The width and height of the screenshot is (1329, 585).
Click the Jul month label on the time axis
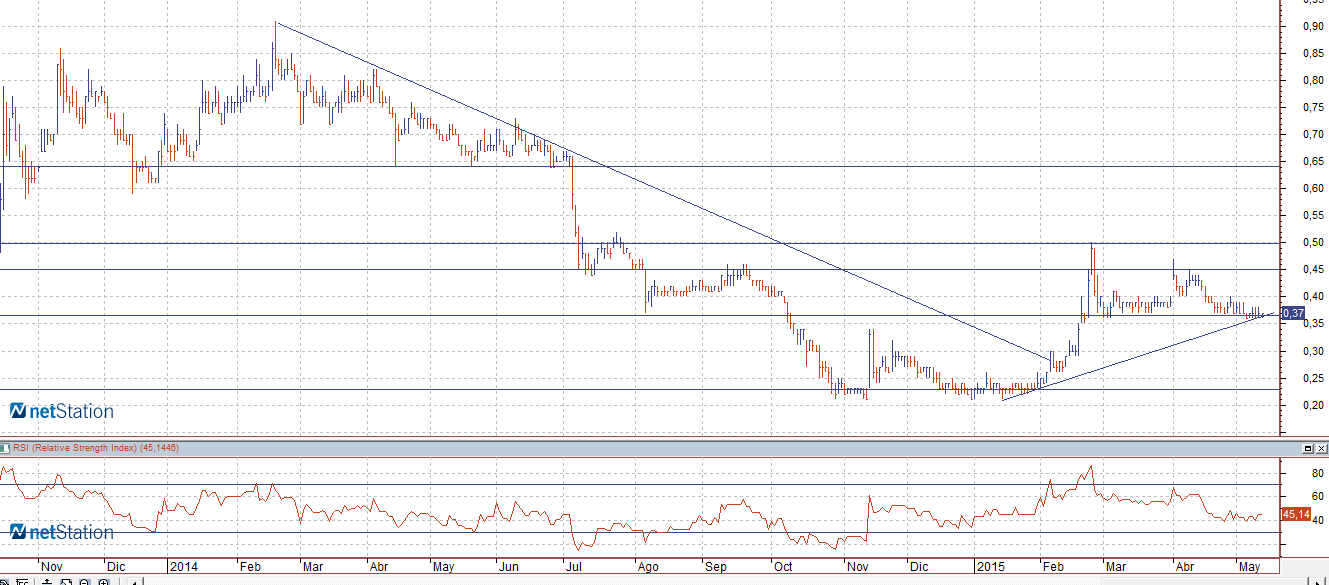pyautogui.click(x=574, y=566)
